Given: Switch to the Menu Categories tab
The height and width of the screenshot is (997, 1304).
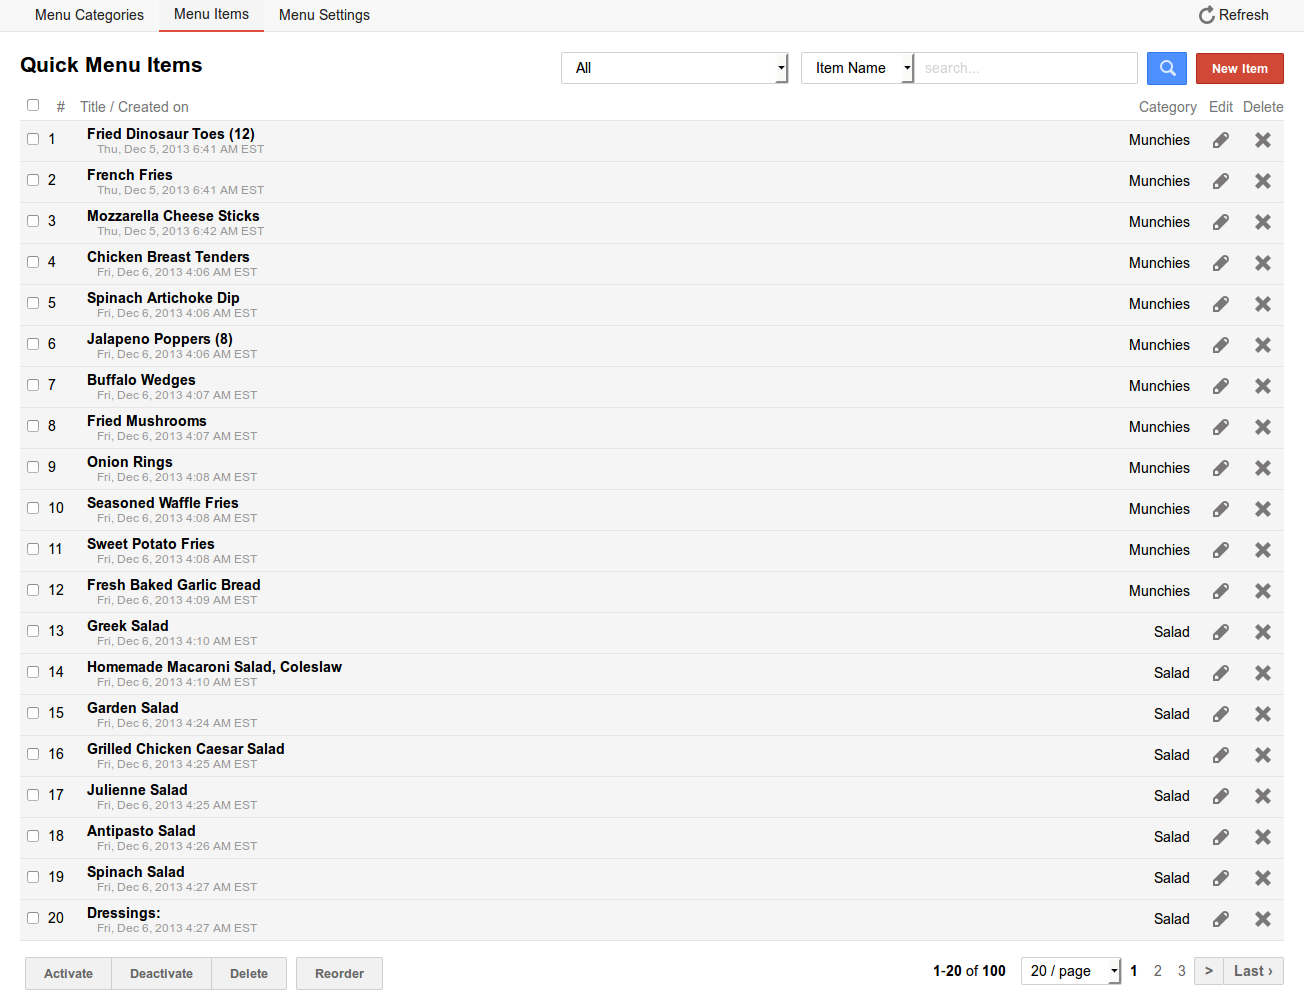Looking at the screenshot, I should [x=89, y=15].
